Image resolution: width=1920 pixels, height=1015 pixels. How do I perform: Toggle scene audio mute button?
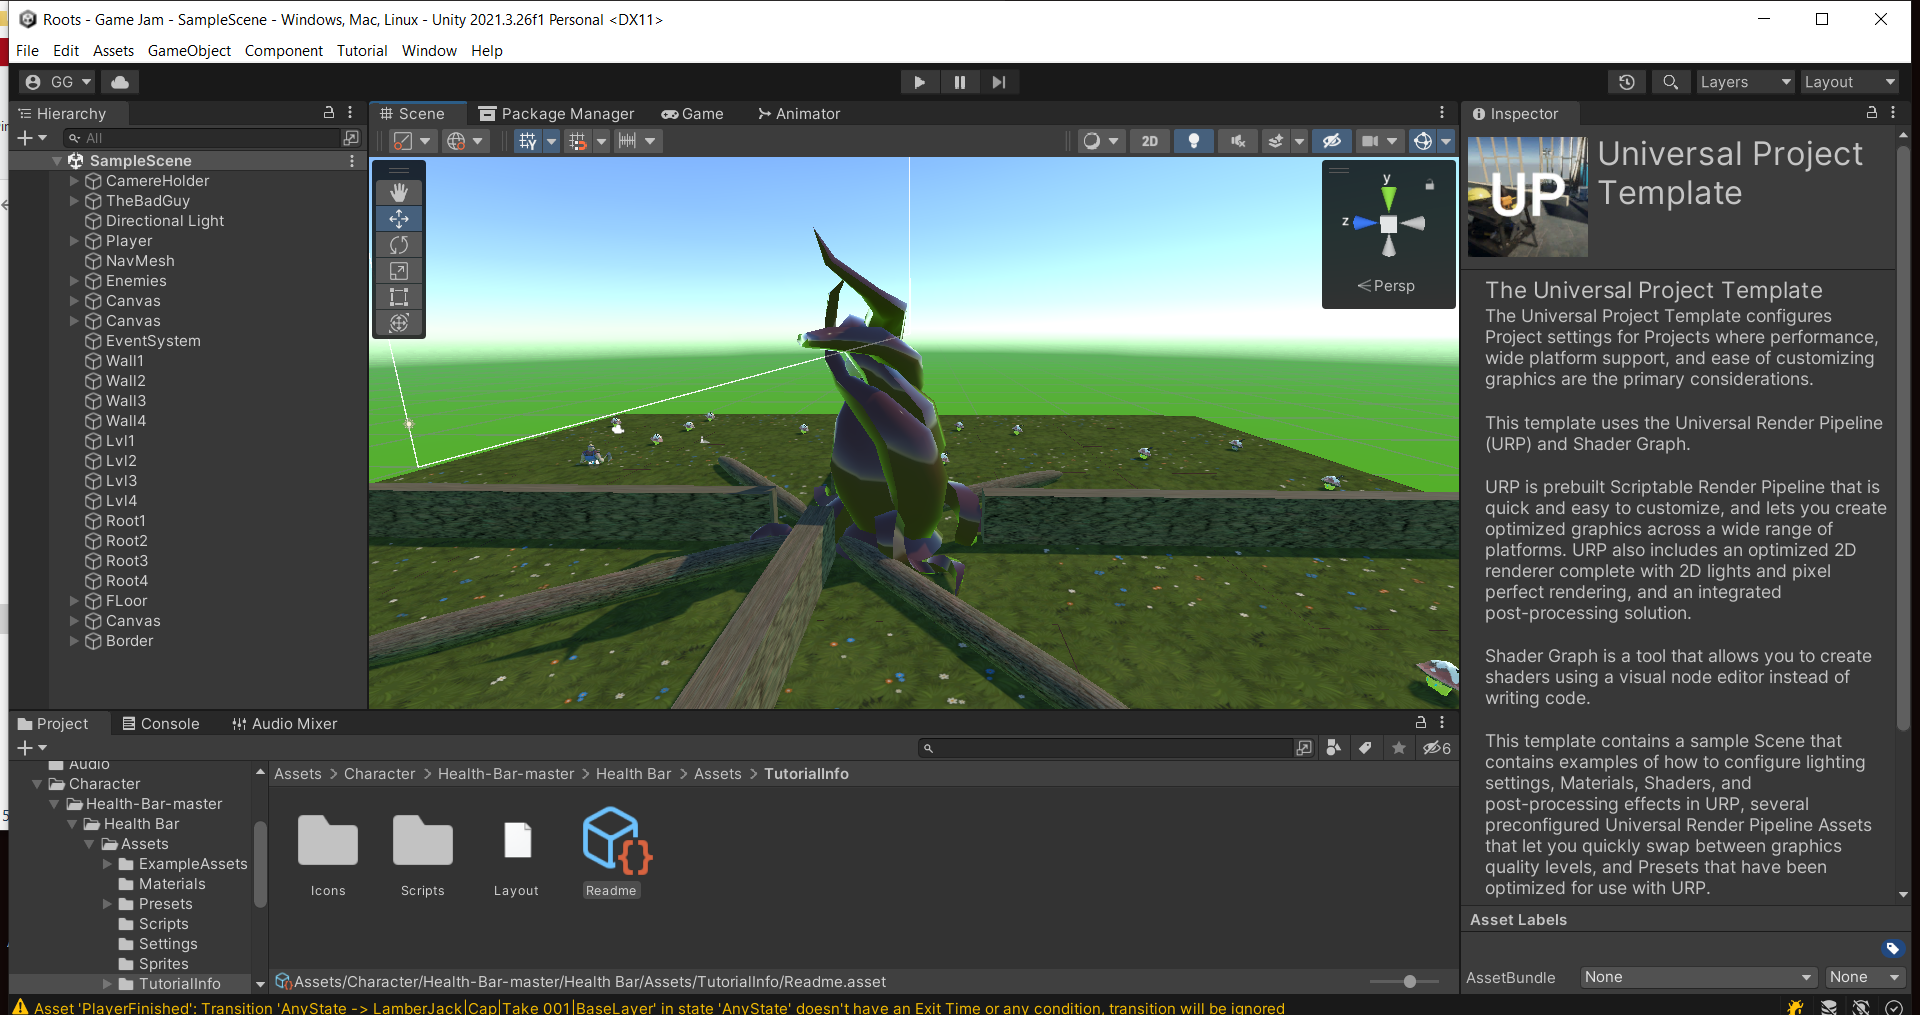pyautogui.click(x=1237, y=141)
